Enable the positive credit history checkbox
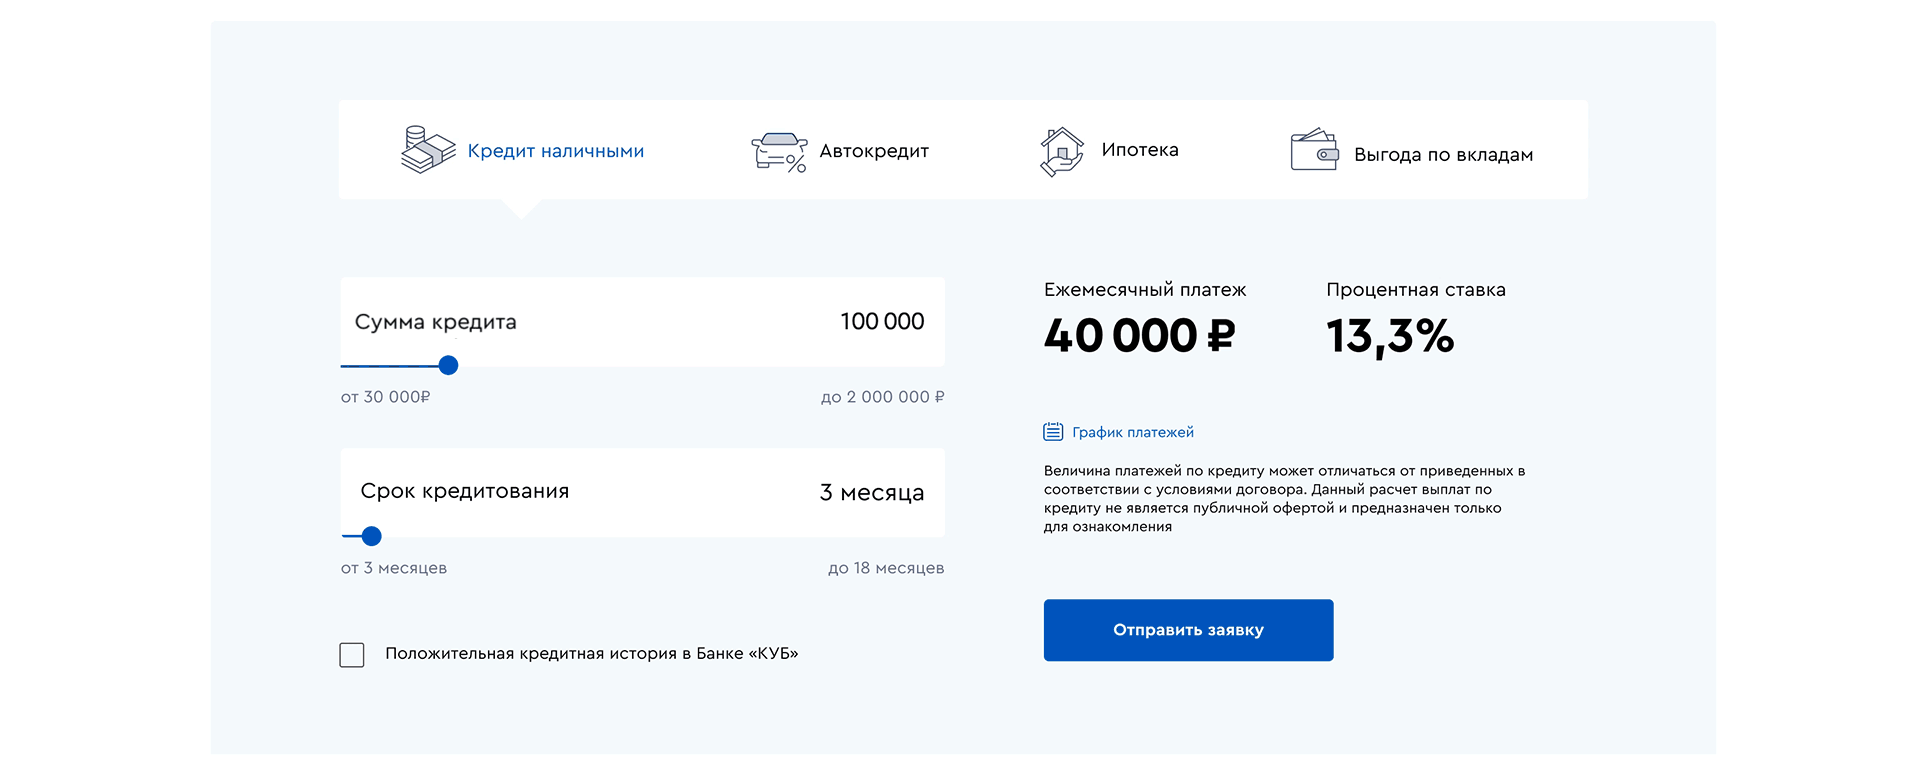Viewport: 1920px width, 774px height. (x=352, y=655)
